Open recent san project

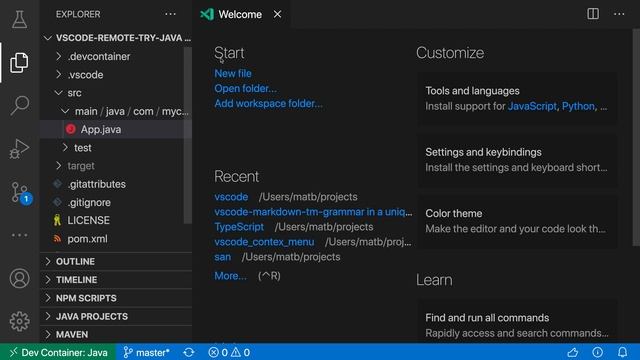click(x=222, y=257)
